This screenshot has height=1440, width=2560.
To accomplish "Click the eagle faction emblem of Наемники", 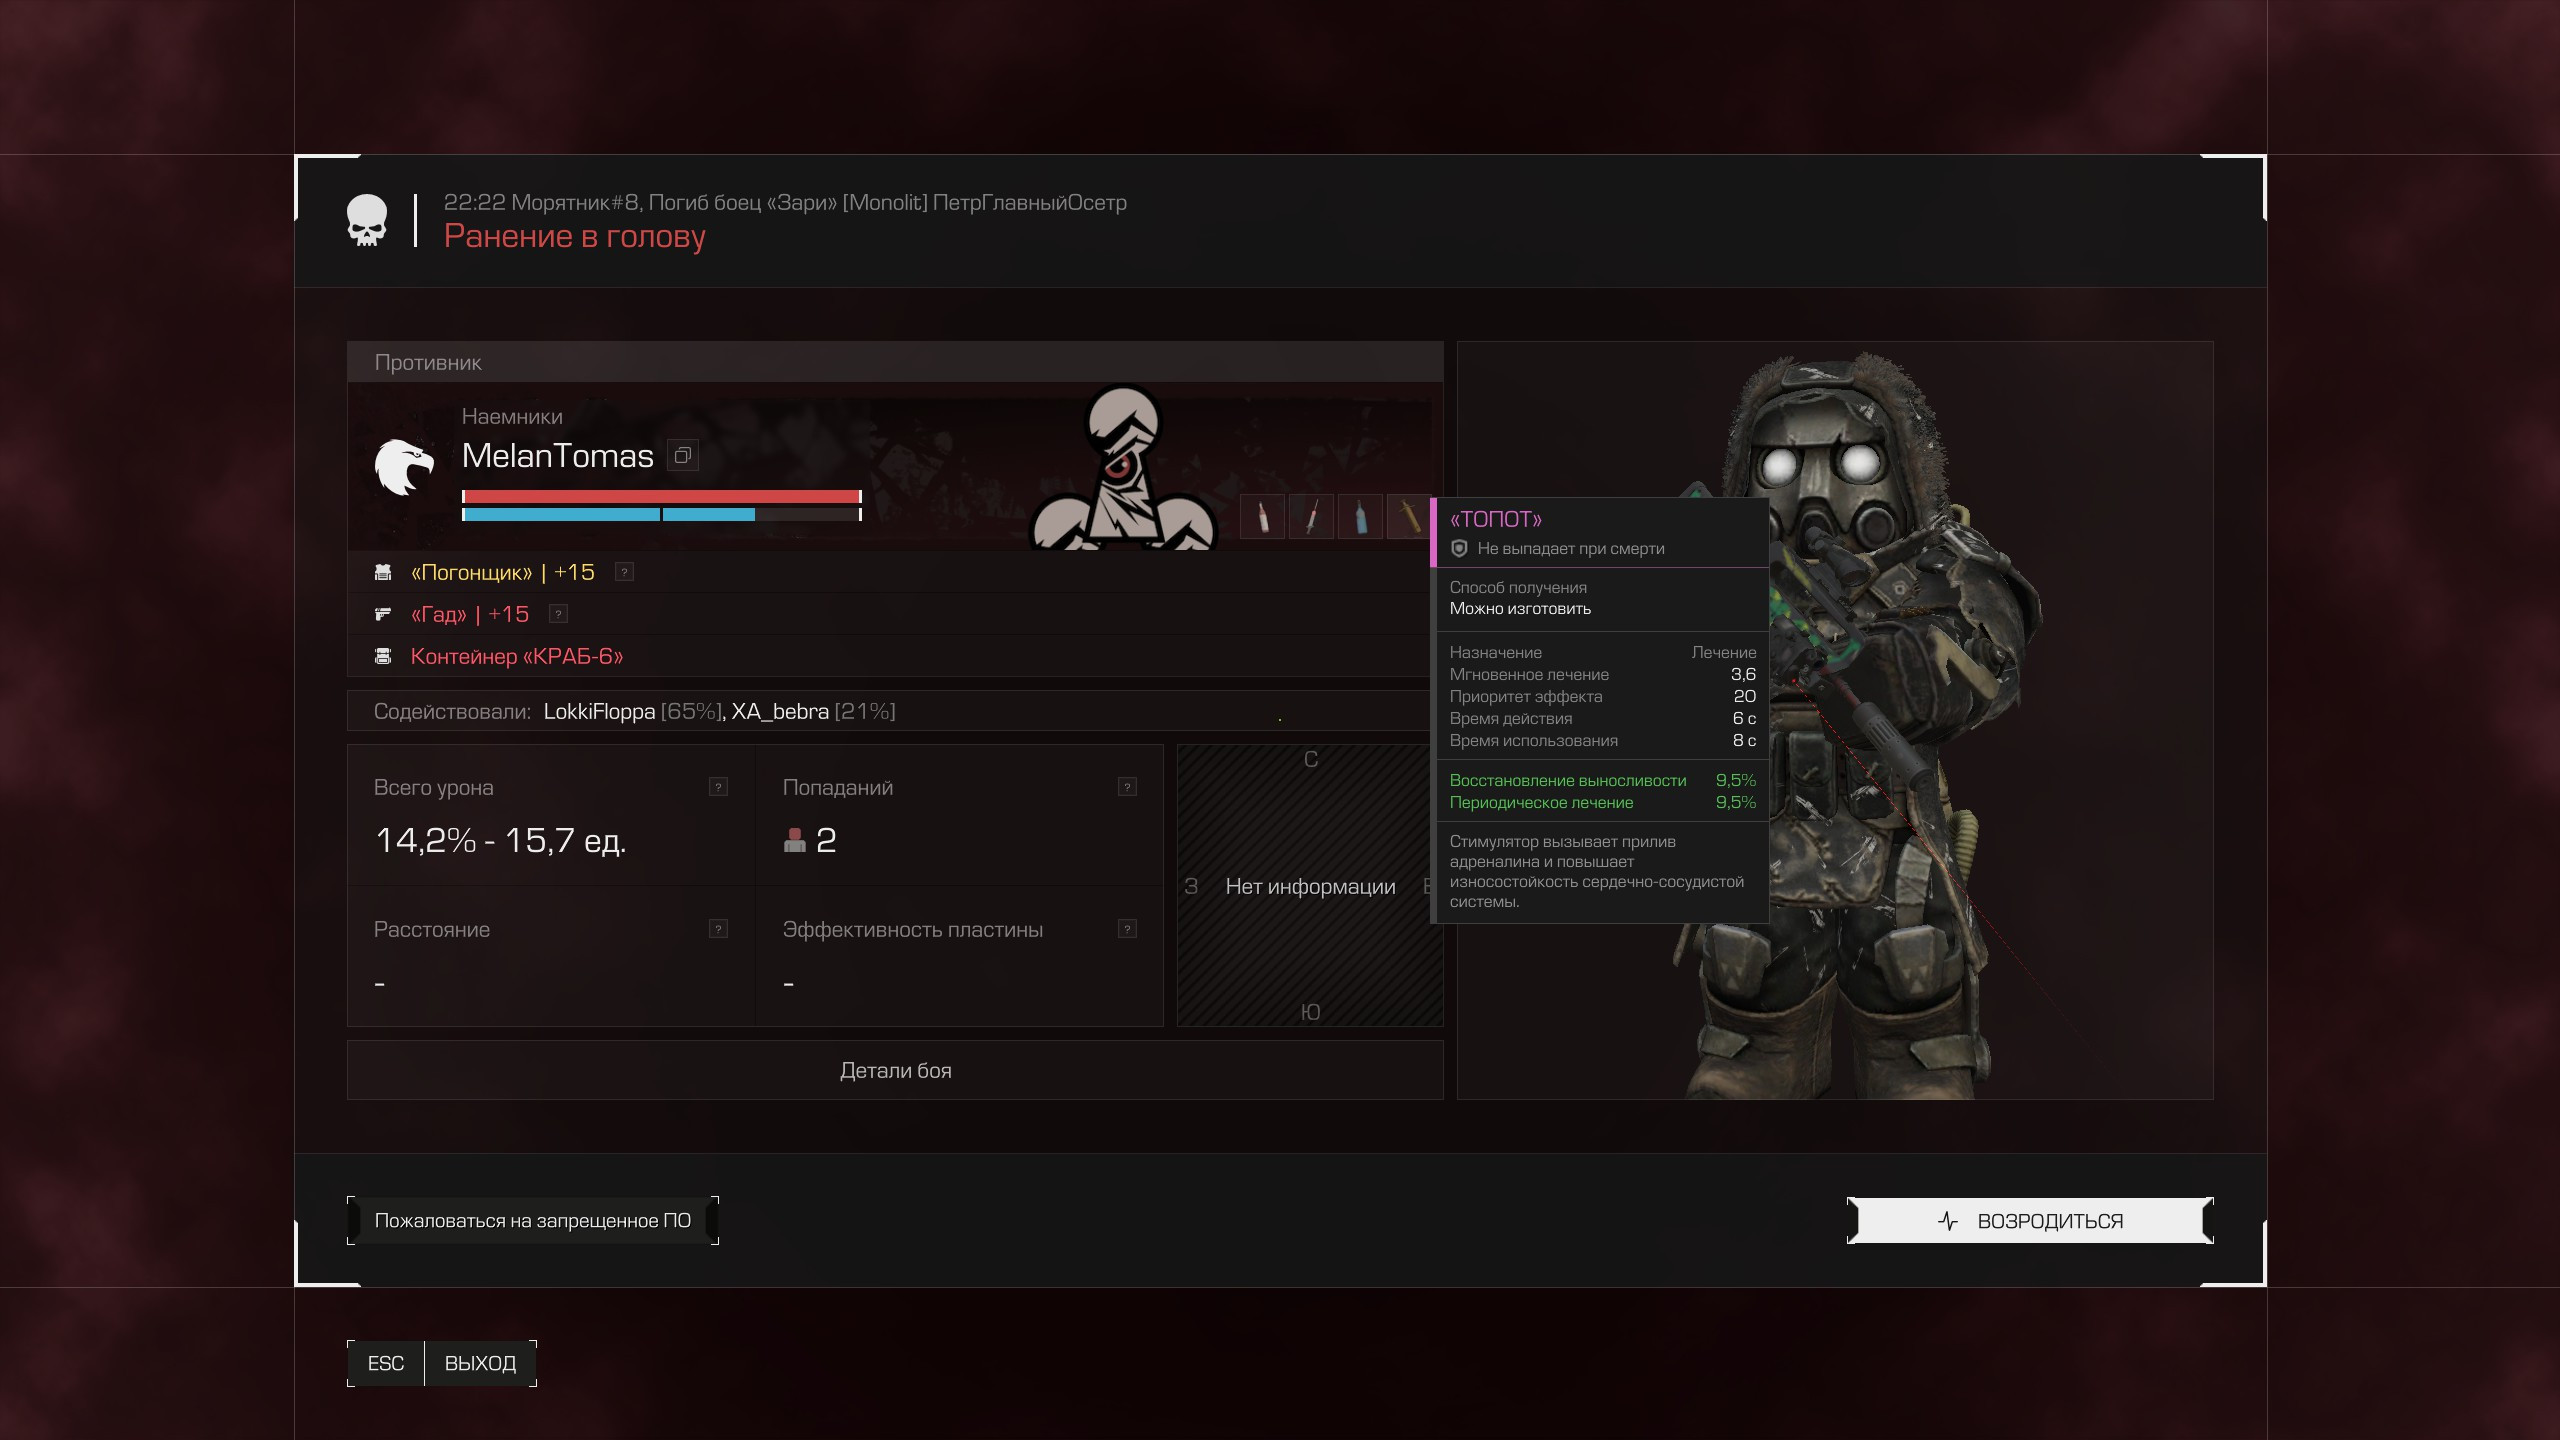I will coord(404,466).
